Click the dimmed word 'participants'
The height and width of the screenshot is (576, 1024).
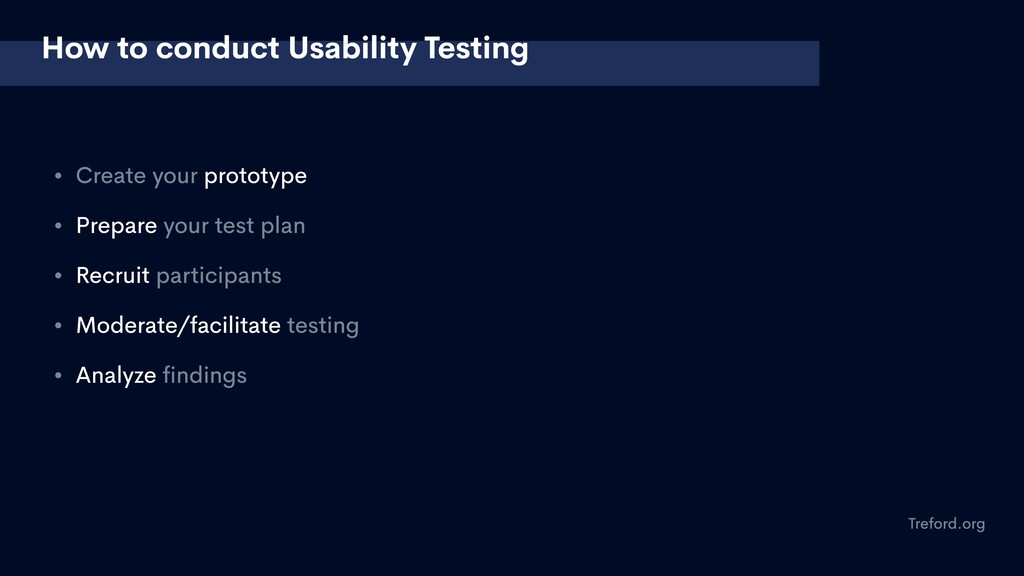(219, 277)
